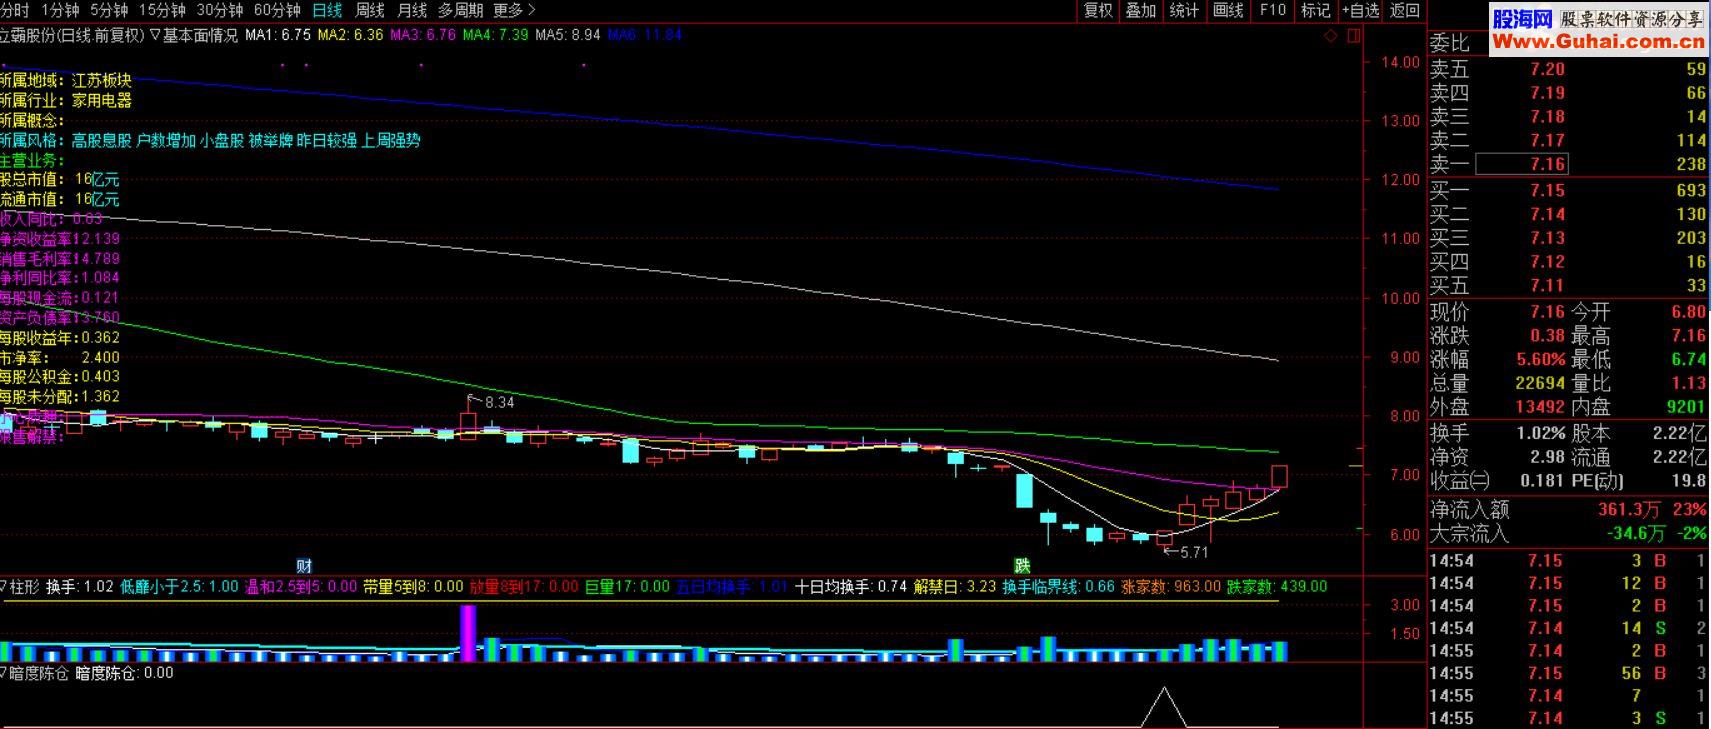
Task: Click the 今开 value 6.80
Action: [1688, 313]
